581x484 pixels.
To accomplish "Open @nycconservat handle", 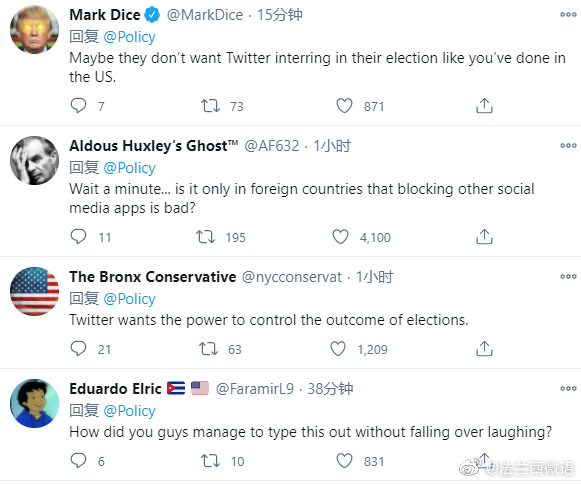I will [292, 277].
